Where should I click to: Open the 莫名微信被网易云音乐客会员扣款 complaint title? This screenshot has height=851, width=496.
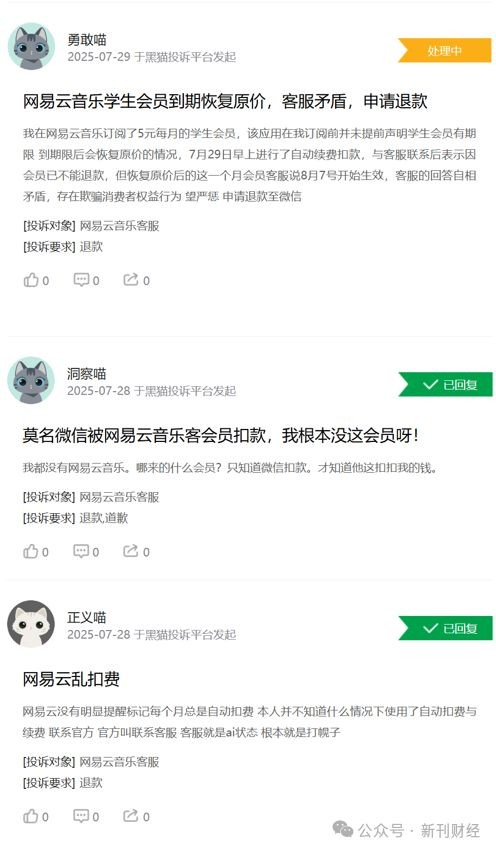(221, 435)
